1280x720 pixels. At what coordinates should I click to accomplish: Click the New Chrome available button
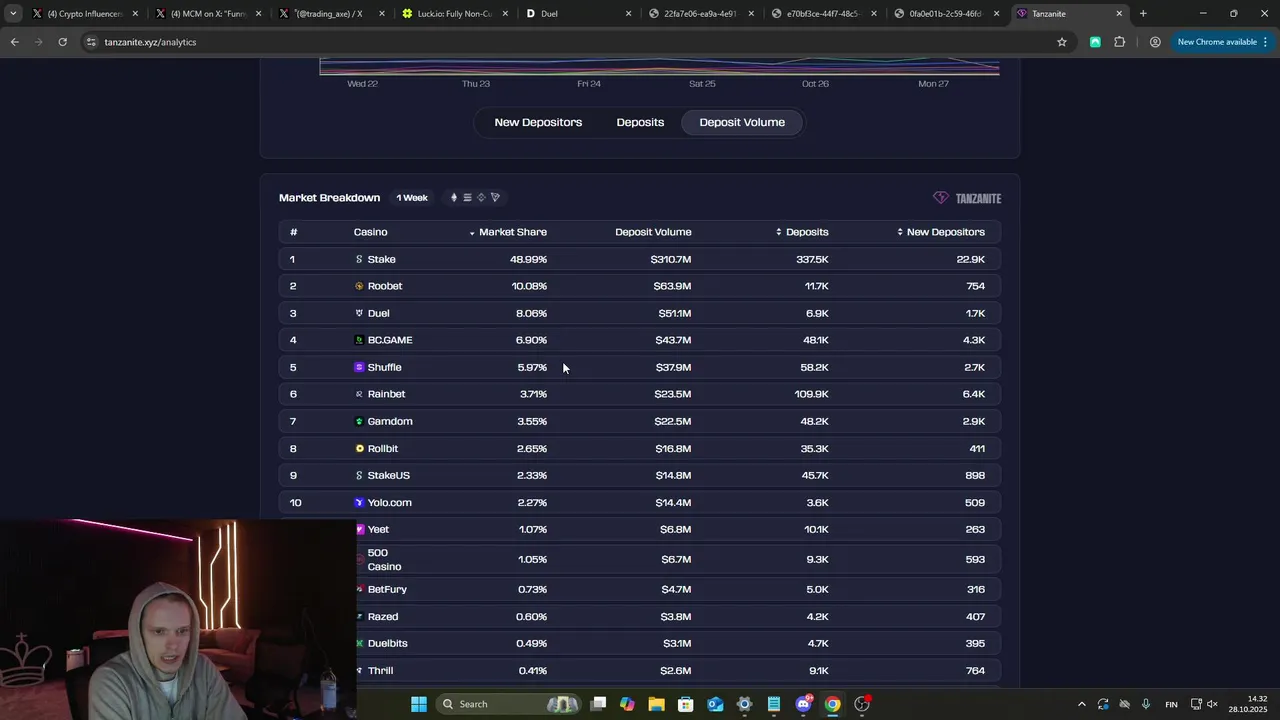point(1217,42)
